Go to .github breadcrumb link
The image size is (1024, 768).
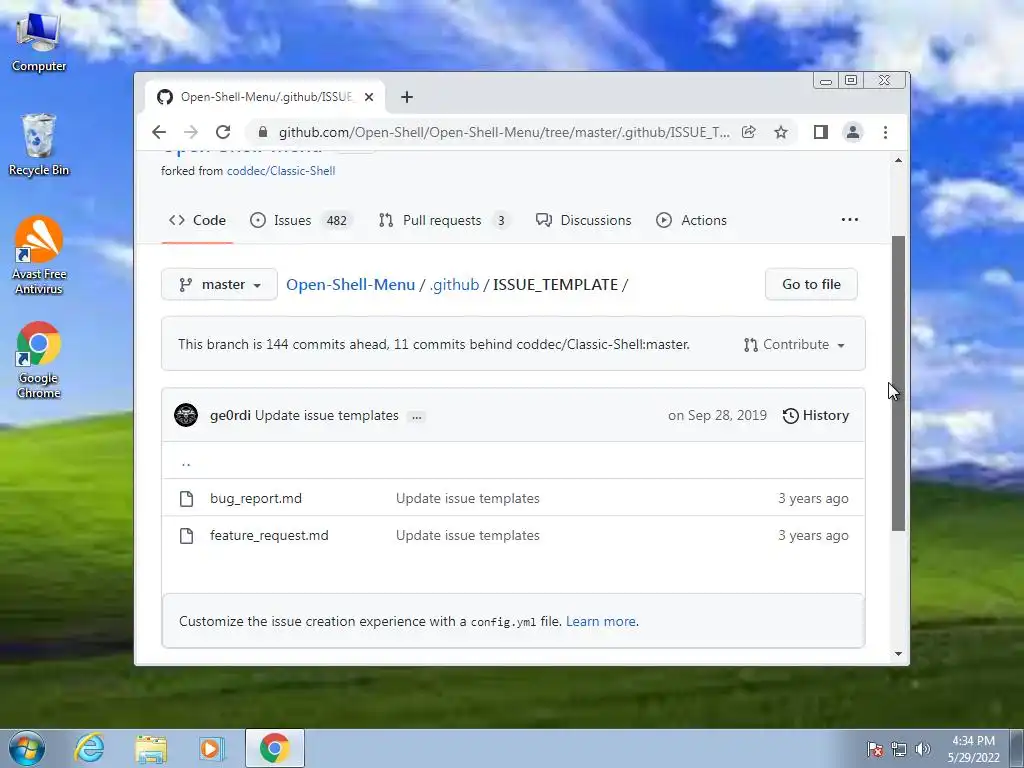tap(455, 285)
